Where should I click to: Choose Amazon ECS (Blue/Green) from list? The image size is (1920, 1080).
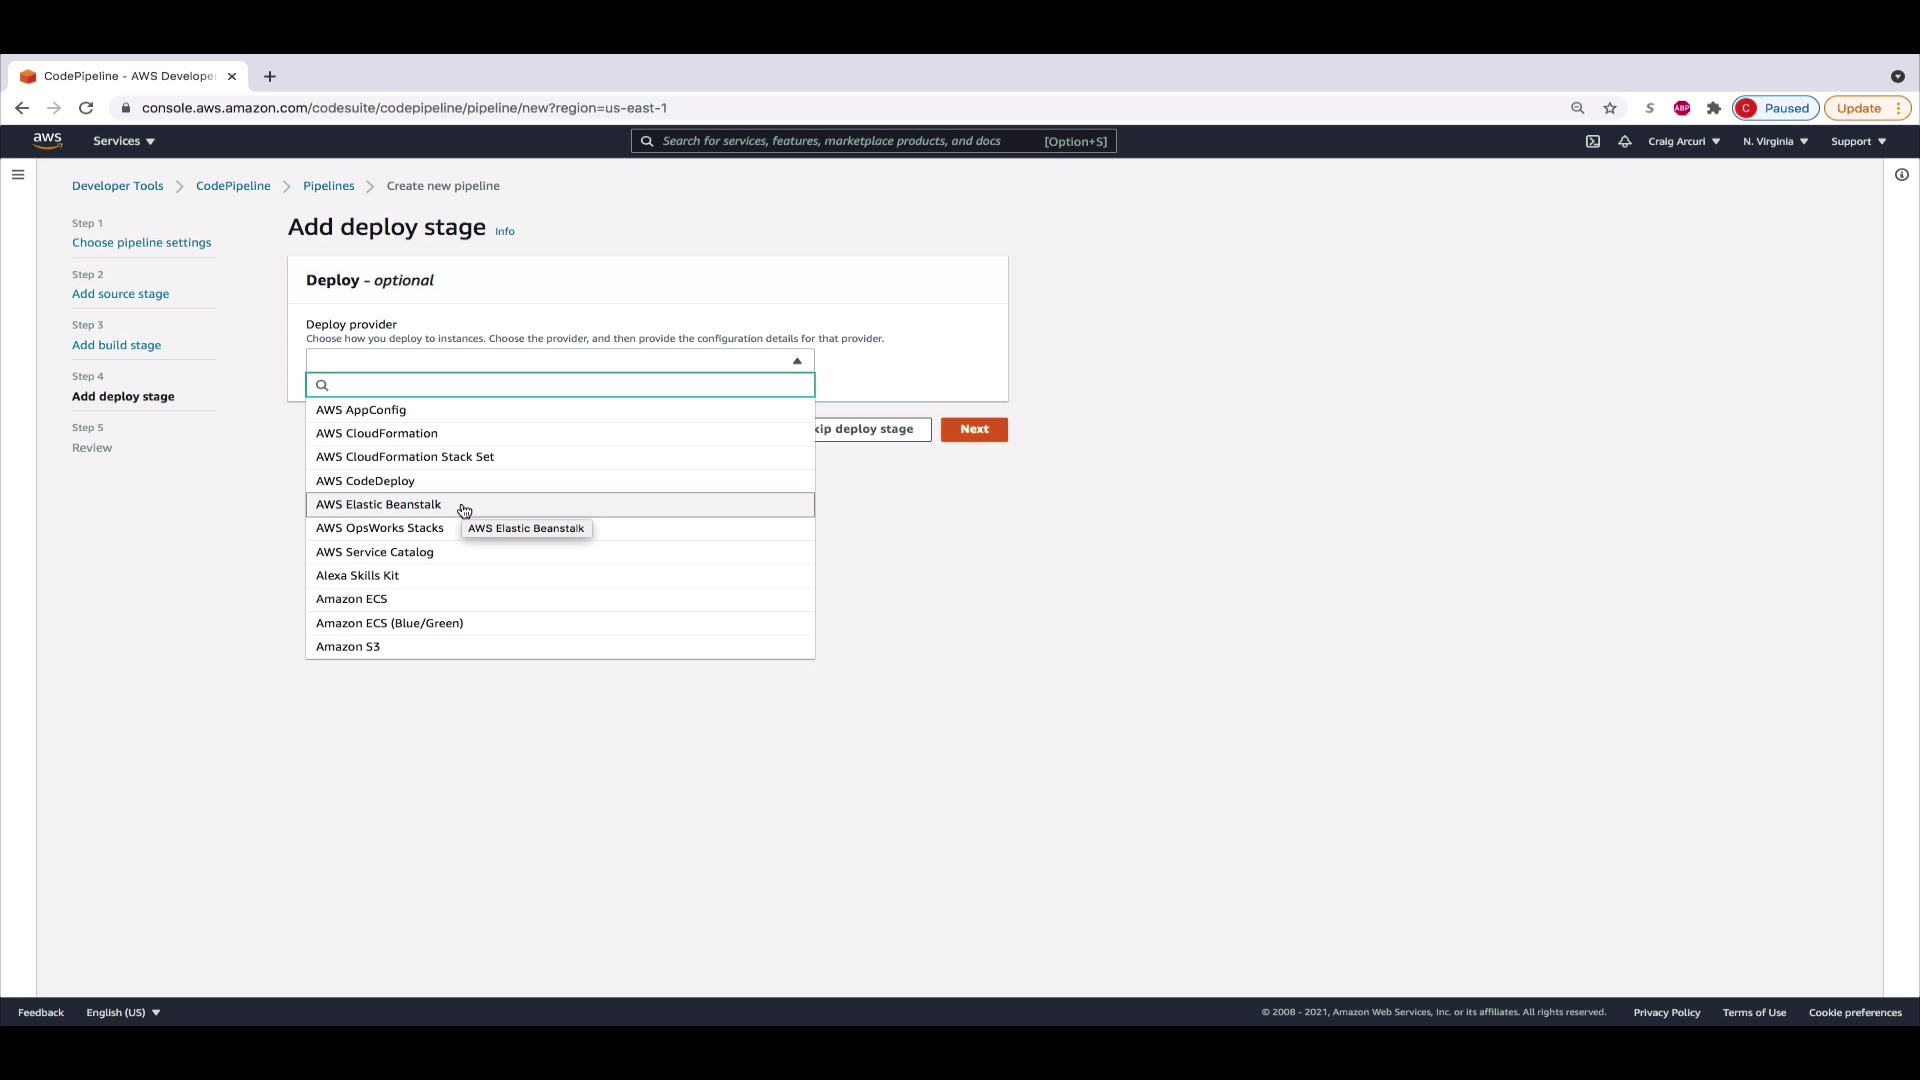389,623
